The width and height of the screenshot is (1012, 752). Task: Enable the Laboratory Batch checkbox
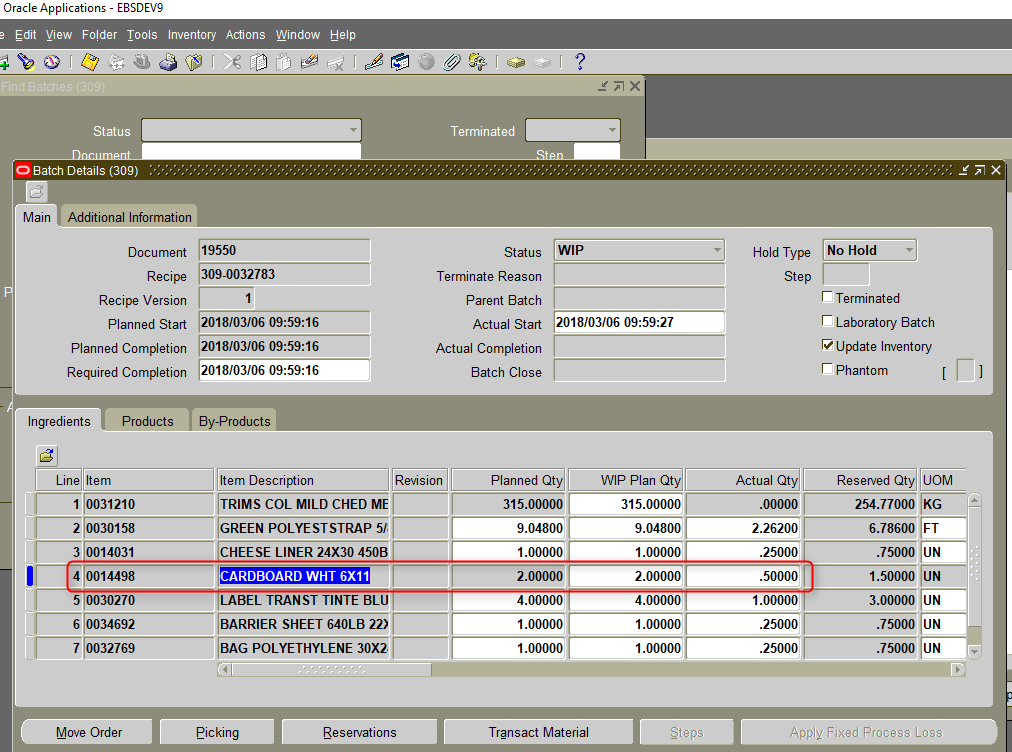click(828, 322)
